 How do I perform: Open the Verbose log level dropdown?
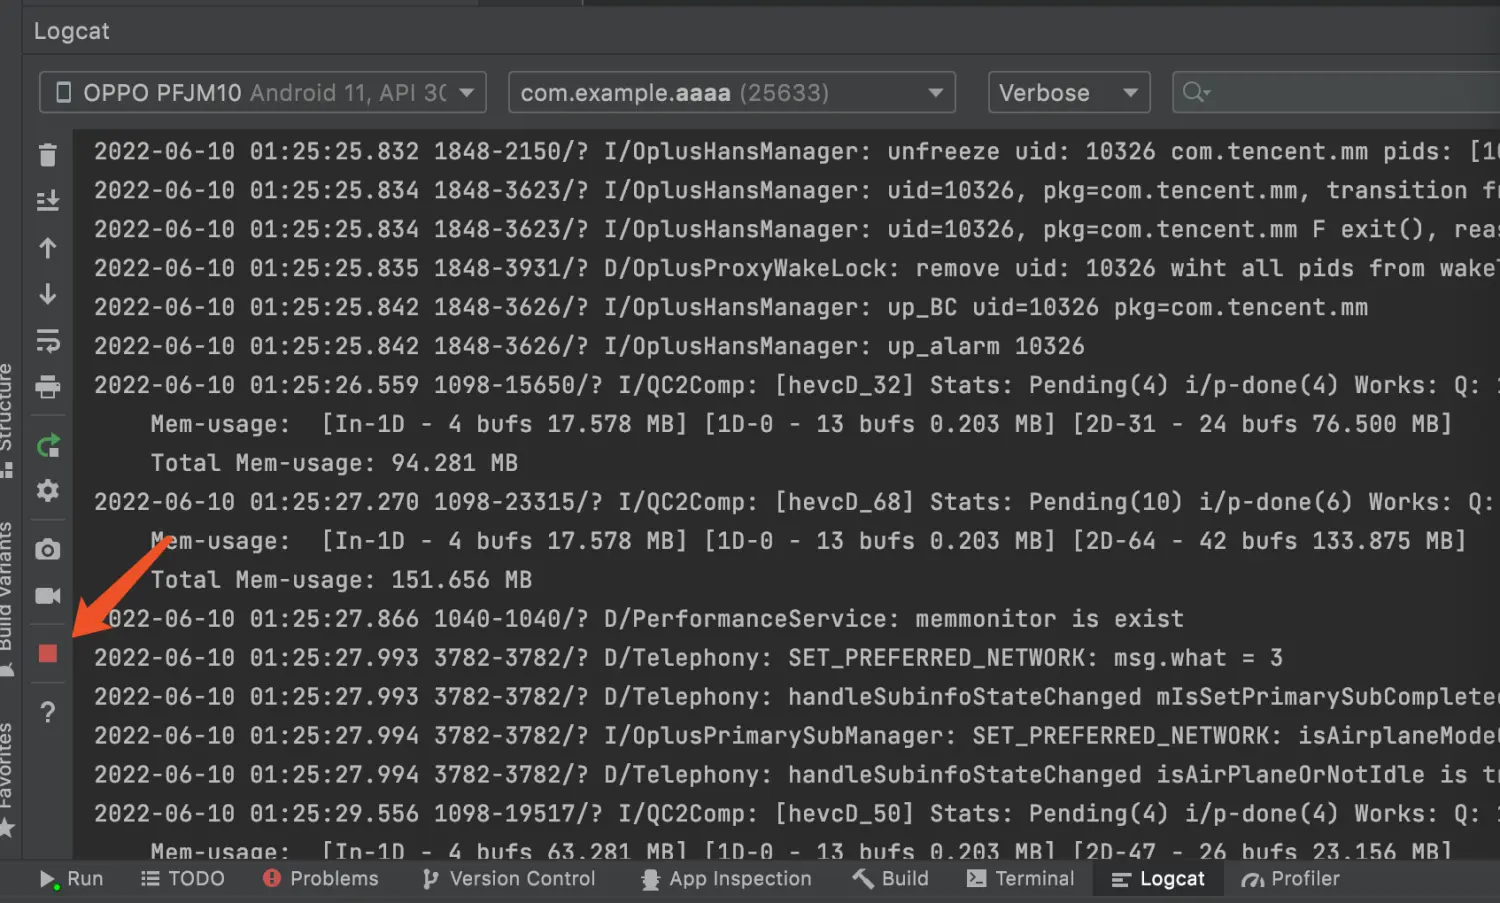[1067, 93]
